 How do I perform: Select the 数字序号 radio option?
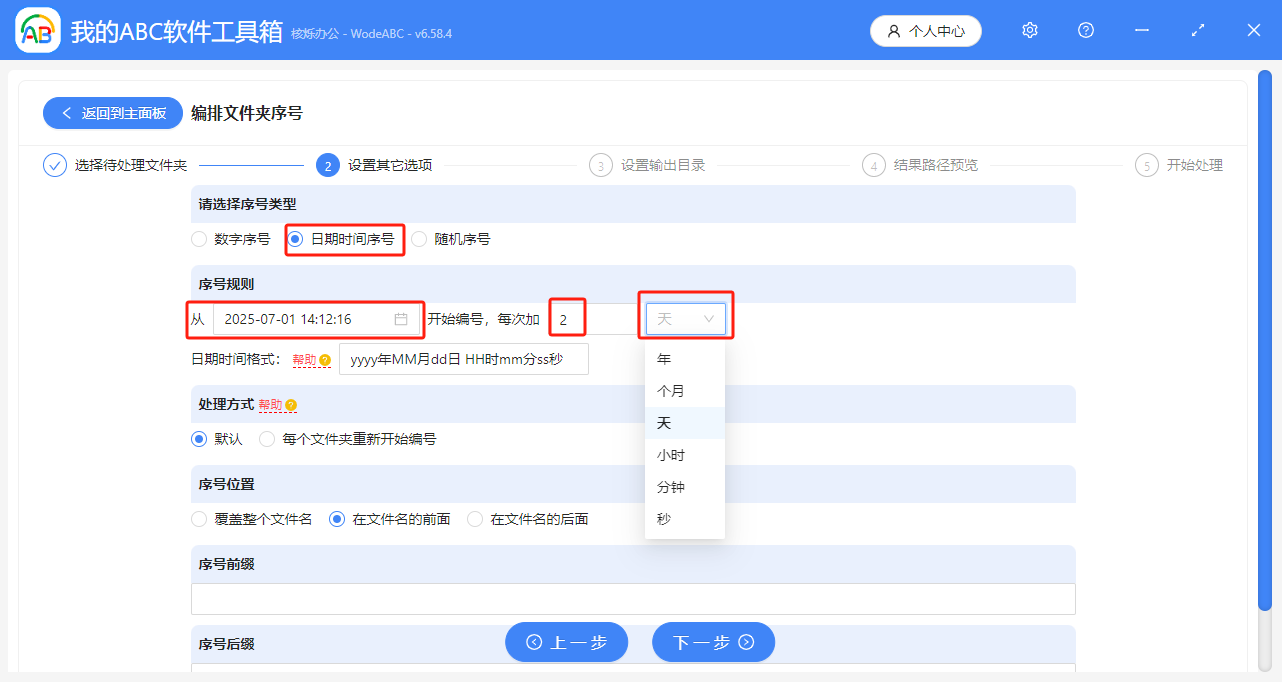click(198, 239)
